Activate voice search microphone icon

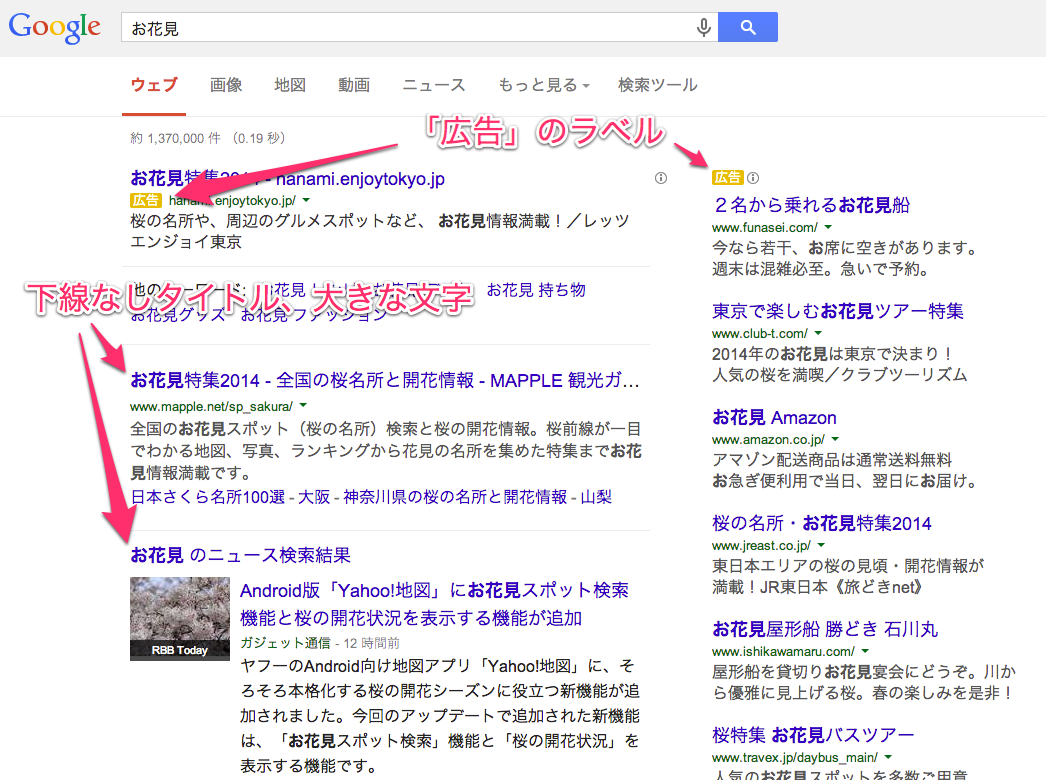tap(703, 27)
